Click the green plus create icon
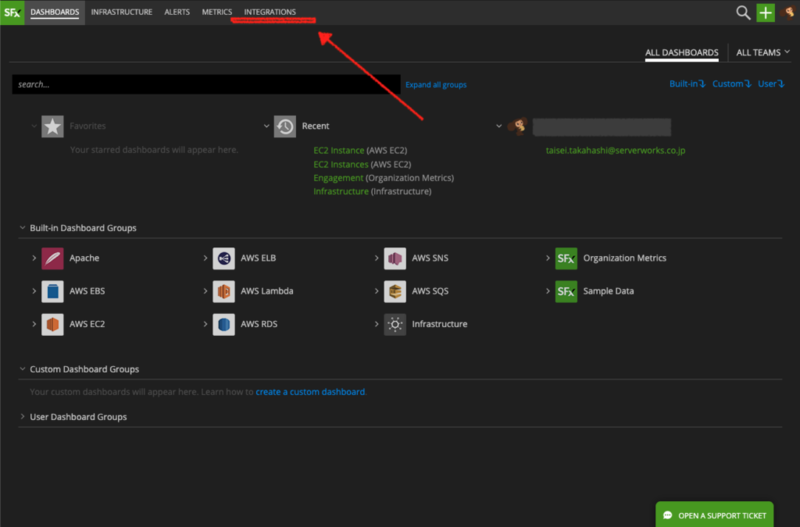This screenshot has width=800, height=527. pyautogui.click(x=765, y=12)
